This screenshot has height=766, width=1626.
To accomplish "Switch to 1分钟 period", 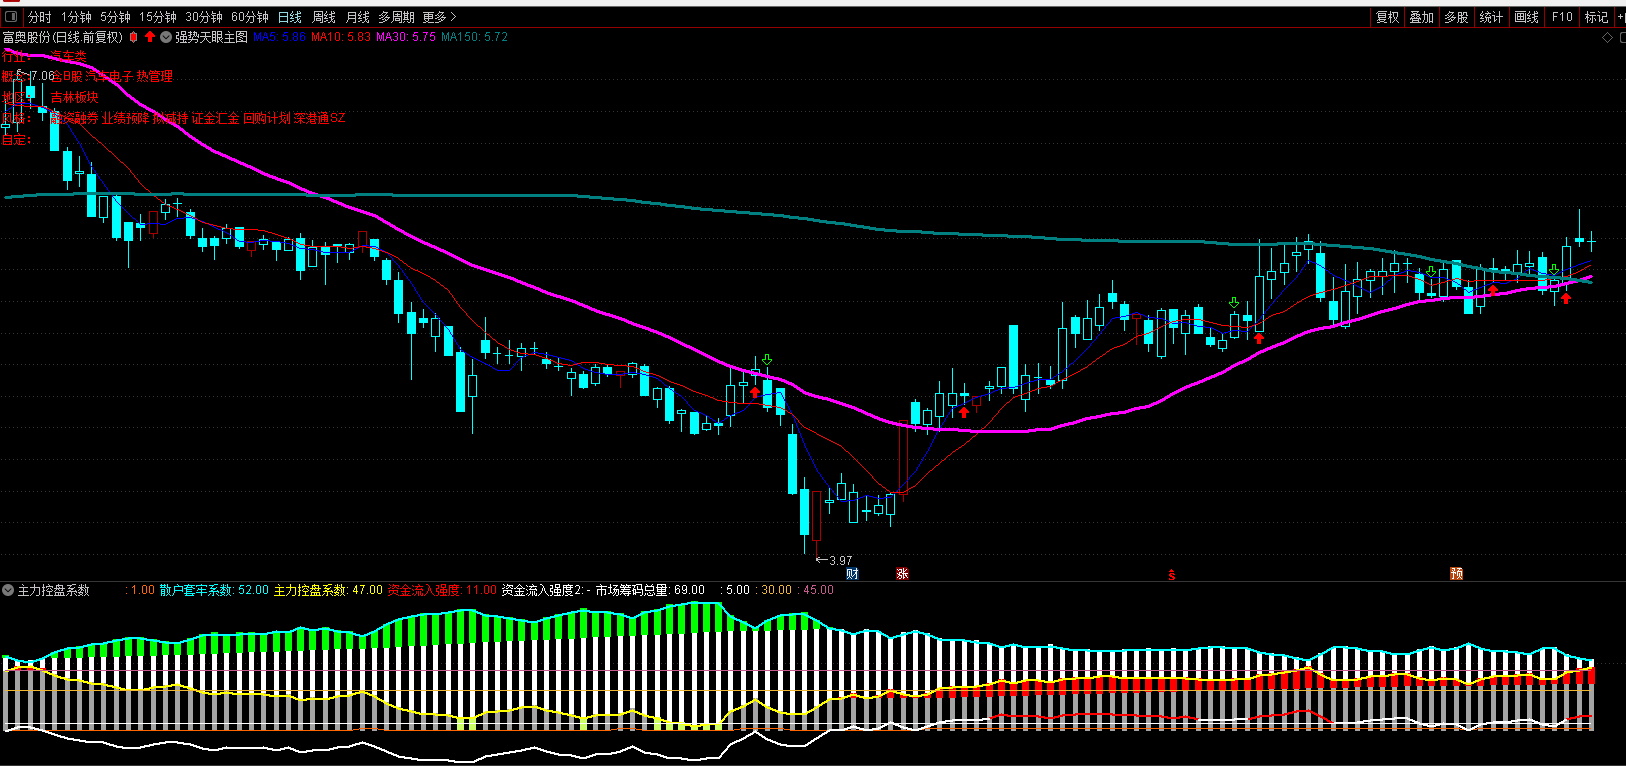I will tap(76, 17).
